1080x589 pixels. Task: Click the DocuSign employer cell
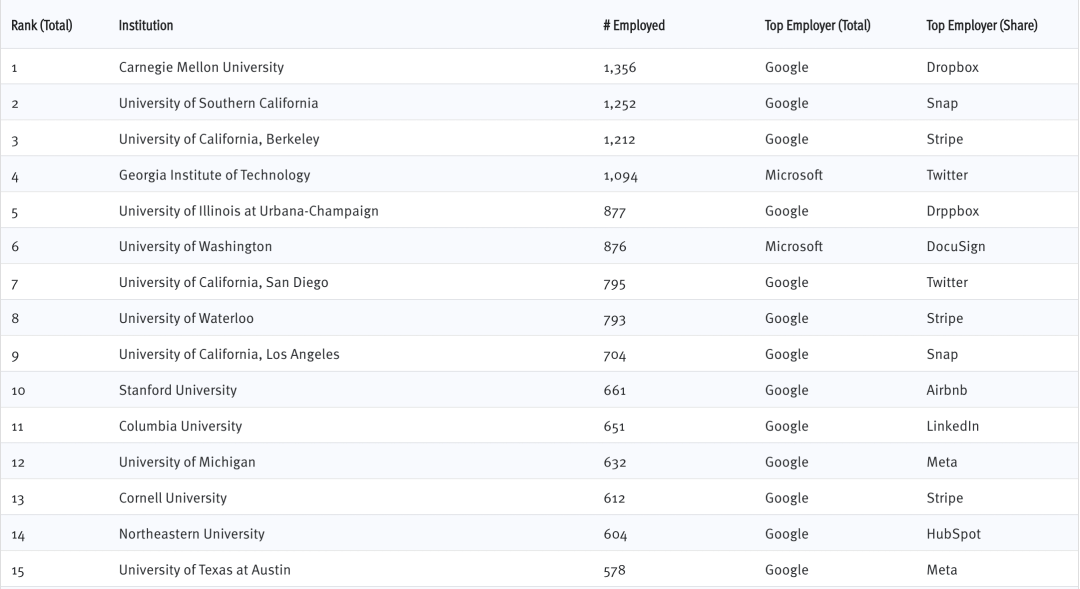coord(956,246)
